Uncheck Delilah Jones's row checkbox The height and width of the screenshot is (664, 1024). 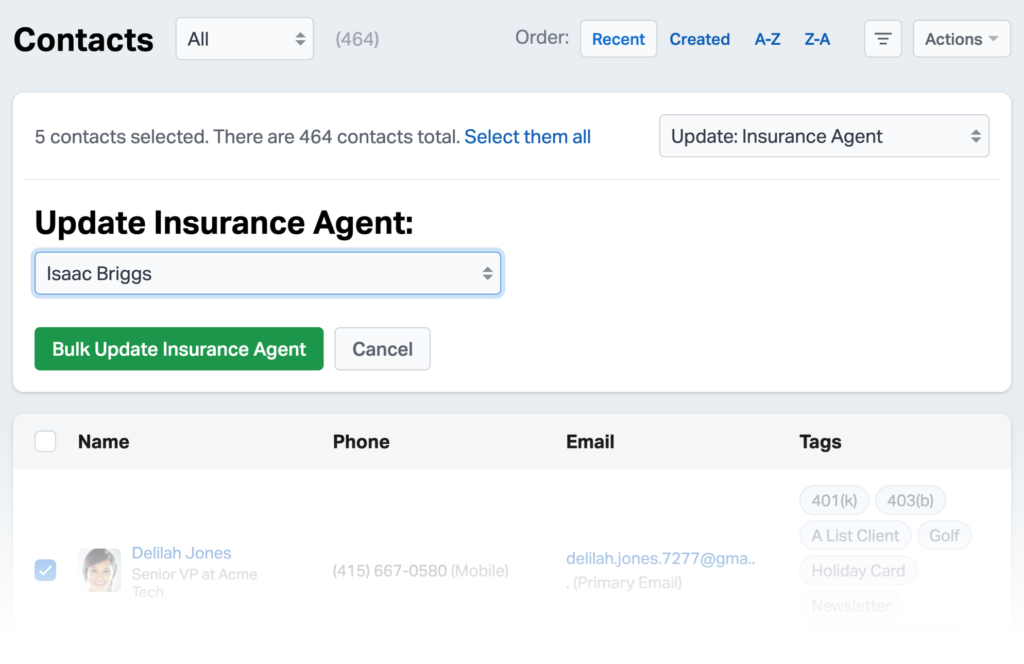coord(45,570)
